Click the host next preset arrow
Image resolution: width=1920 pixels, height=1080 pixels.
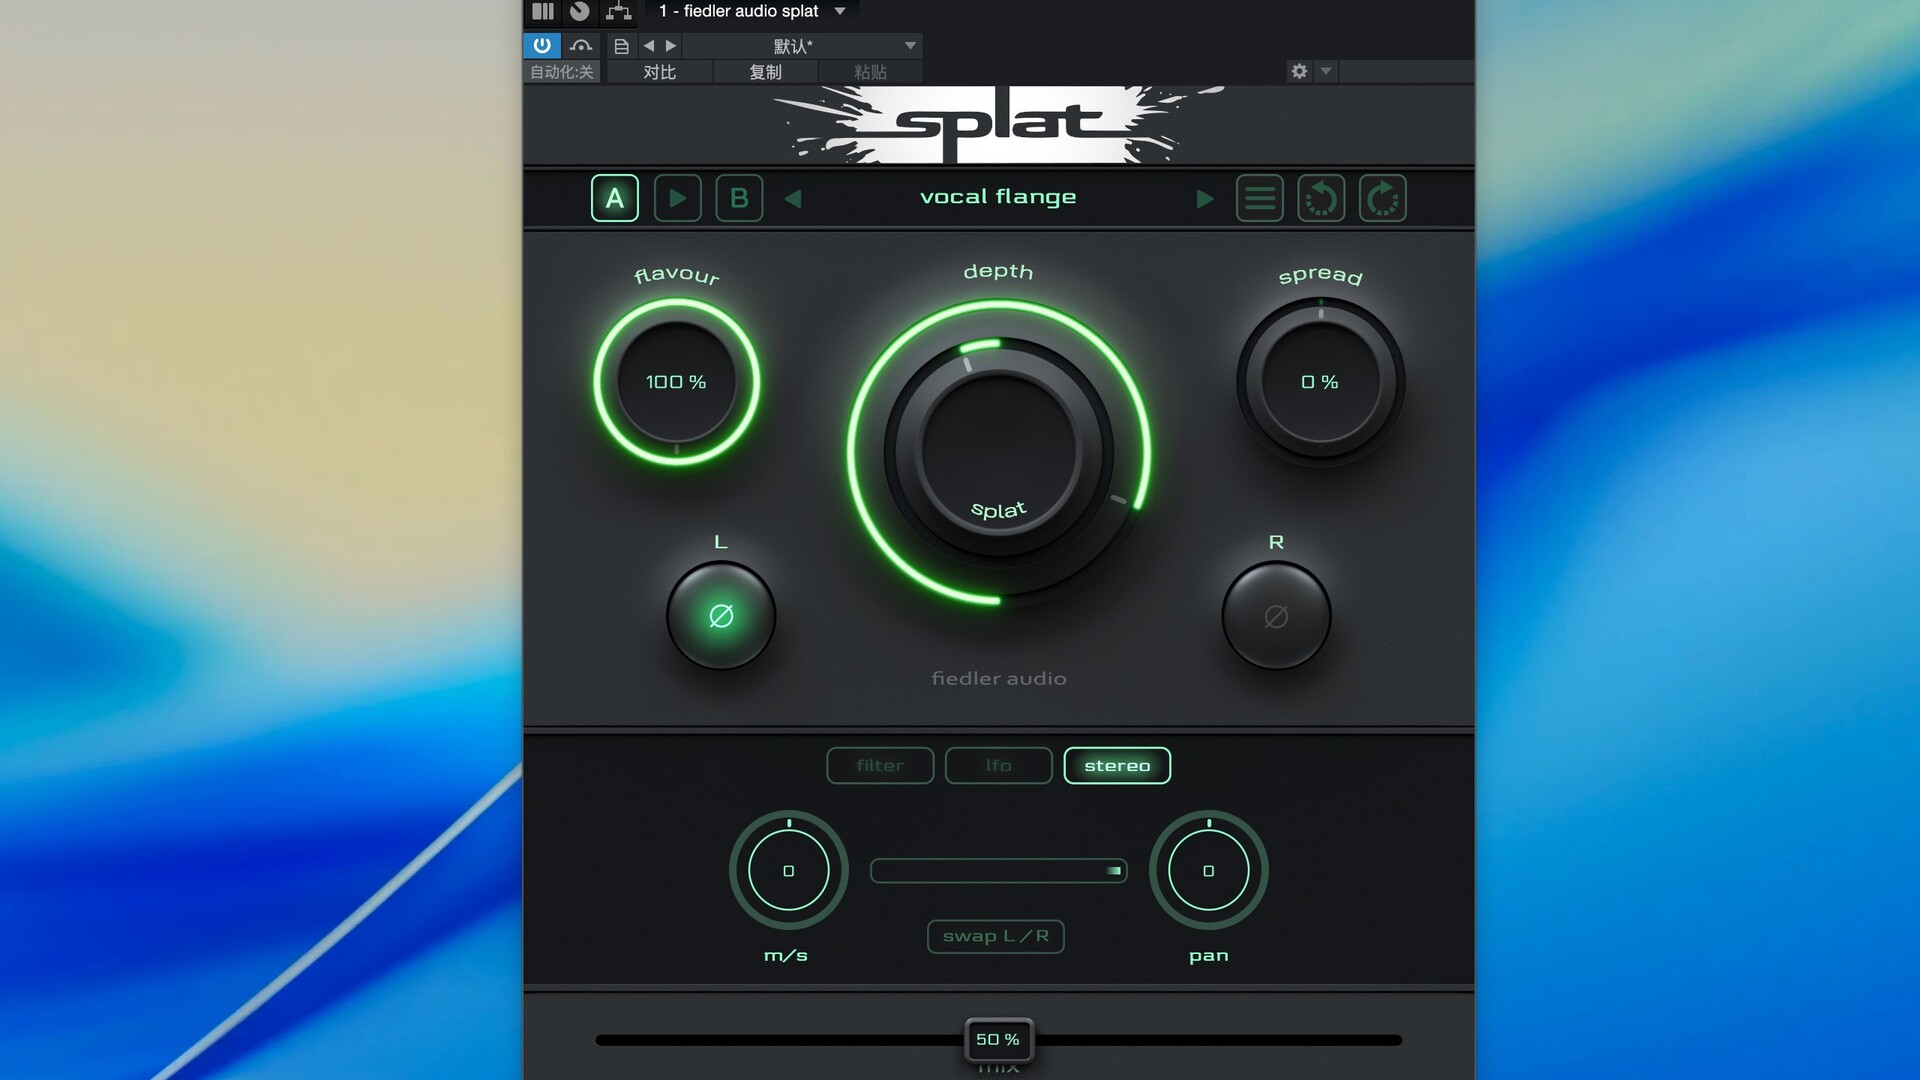point(671,46)
